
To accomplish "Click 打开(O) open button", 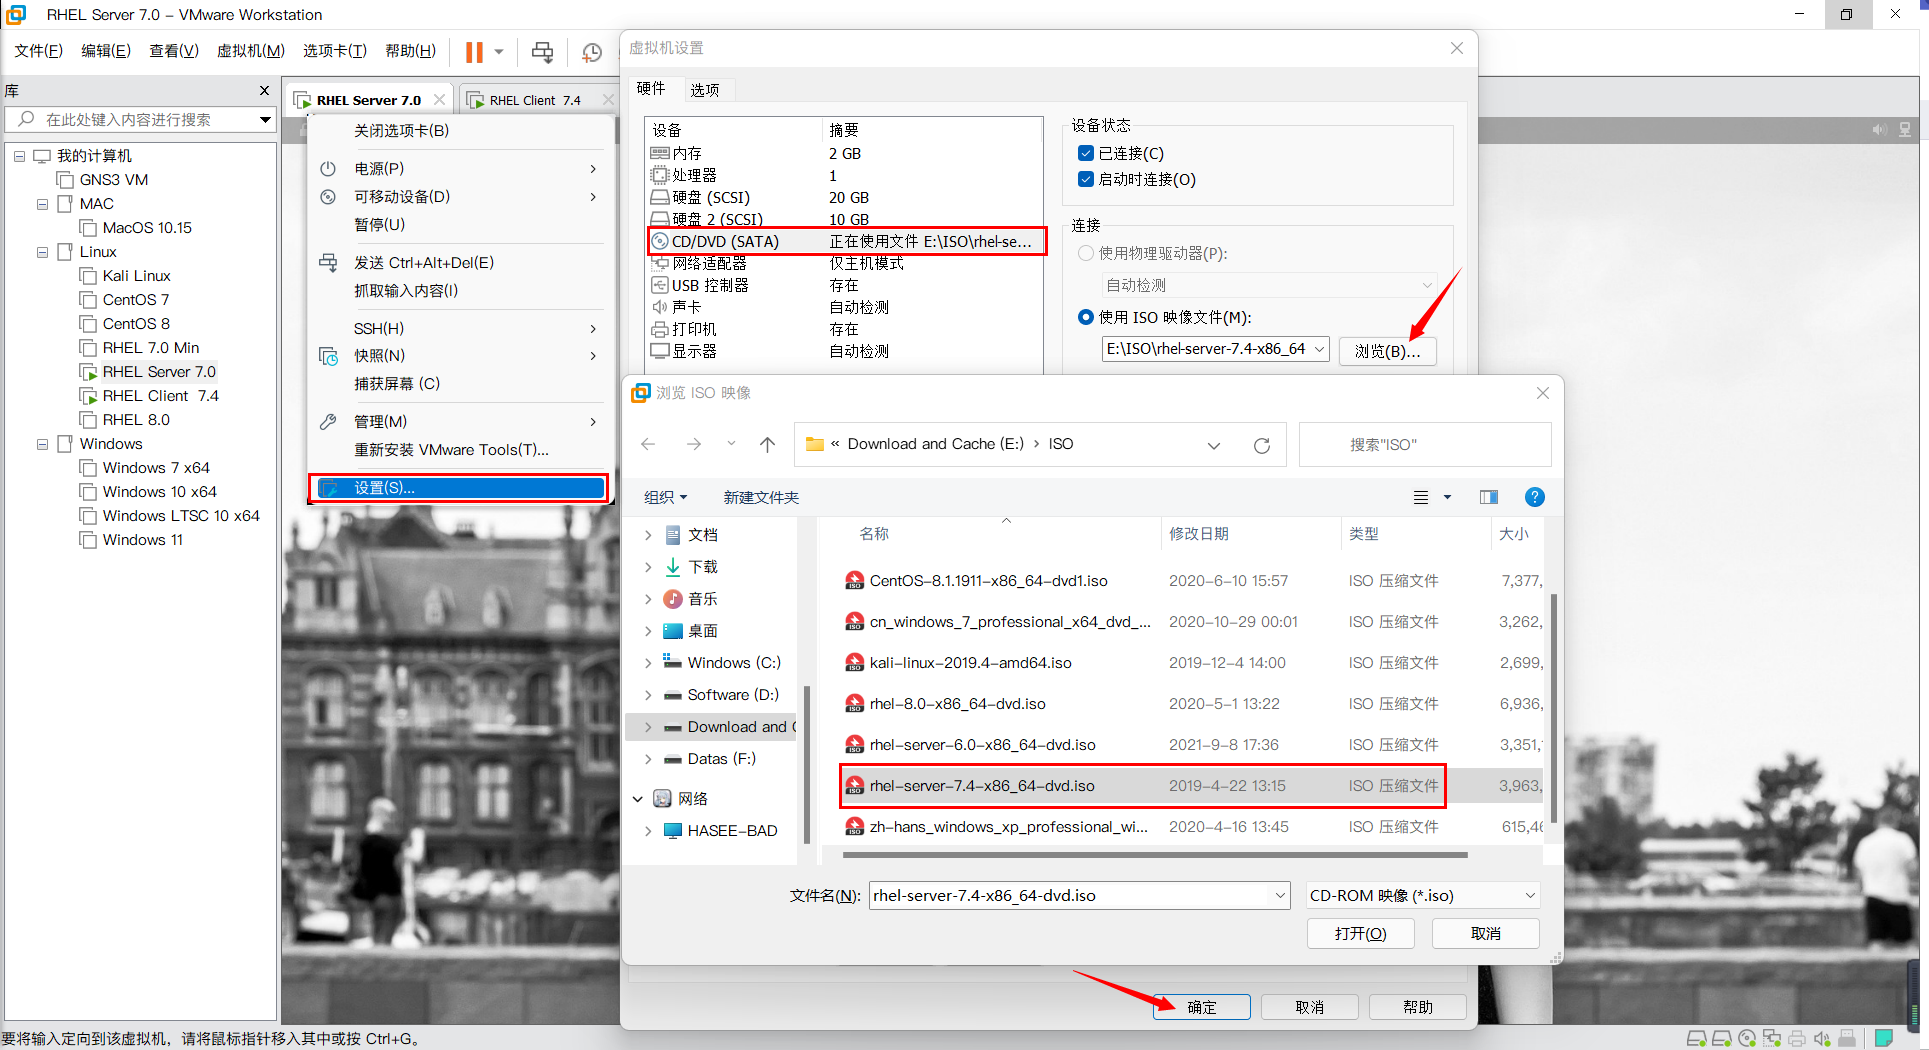I will 1361,933.
